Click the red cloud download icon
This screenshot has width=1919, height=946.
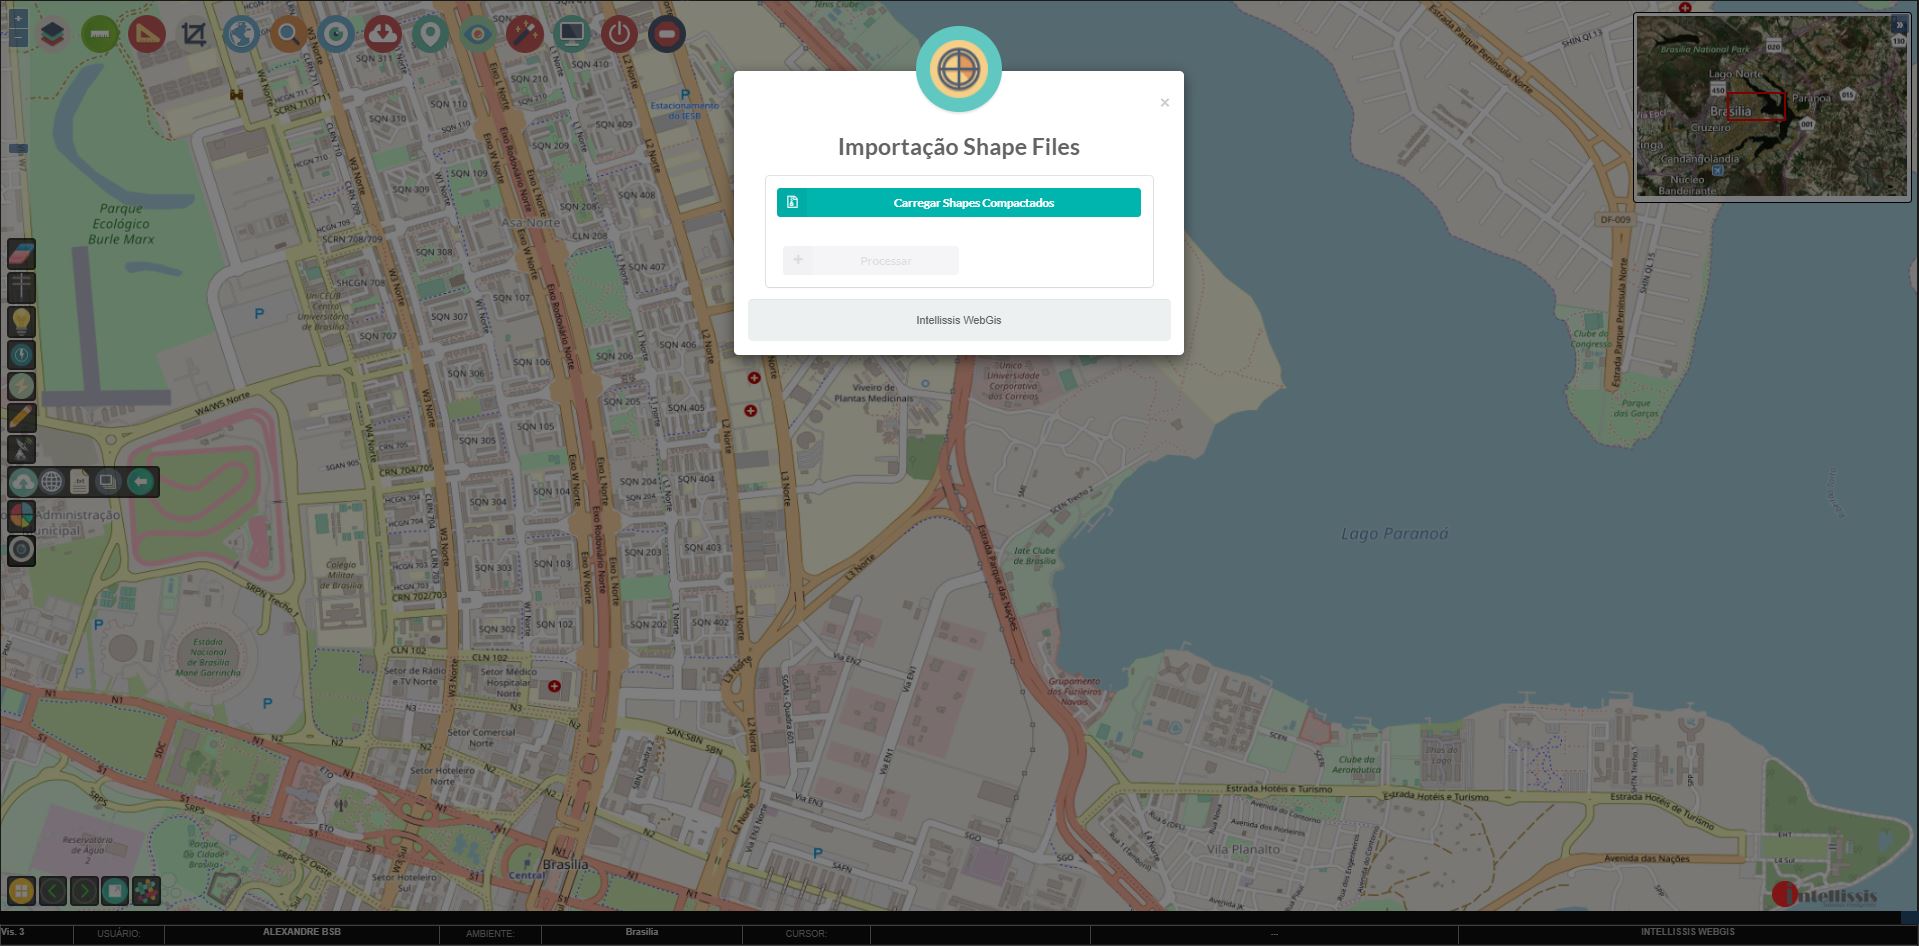tap(382, 35)
